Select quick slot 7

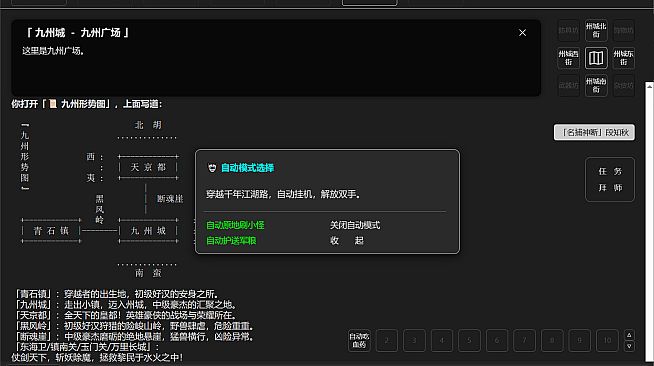pyautogui.click(x=524, y=341)
